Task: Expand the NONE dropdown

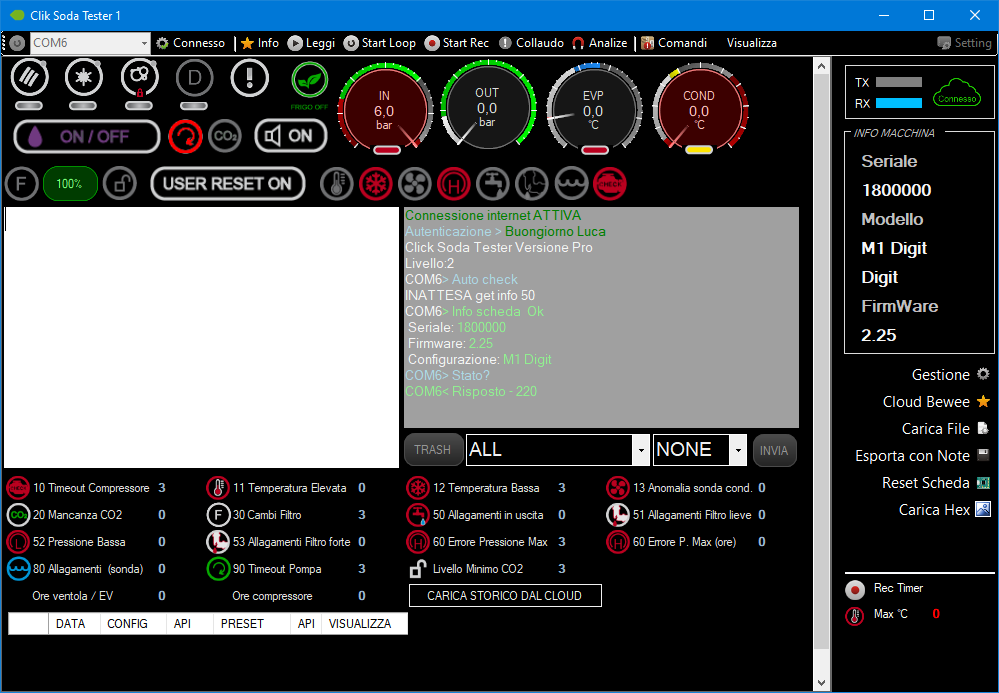Action: pyautogui.click(x=738, y=451)
